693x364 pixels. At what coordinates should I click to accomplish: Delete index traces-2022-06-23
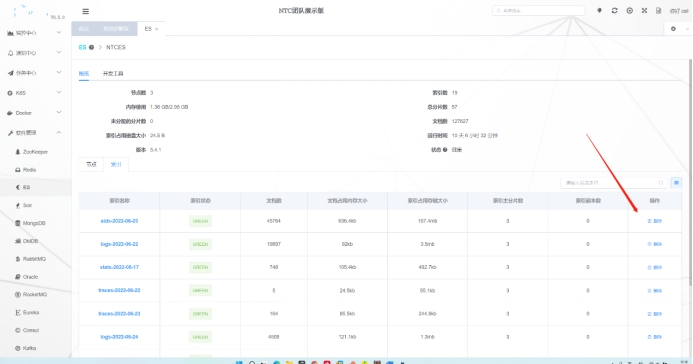click(655, 314)
